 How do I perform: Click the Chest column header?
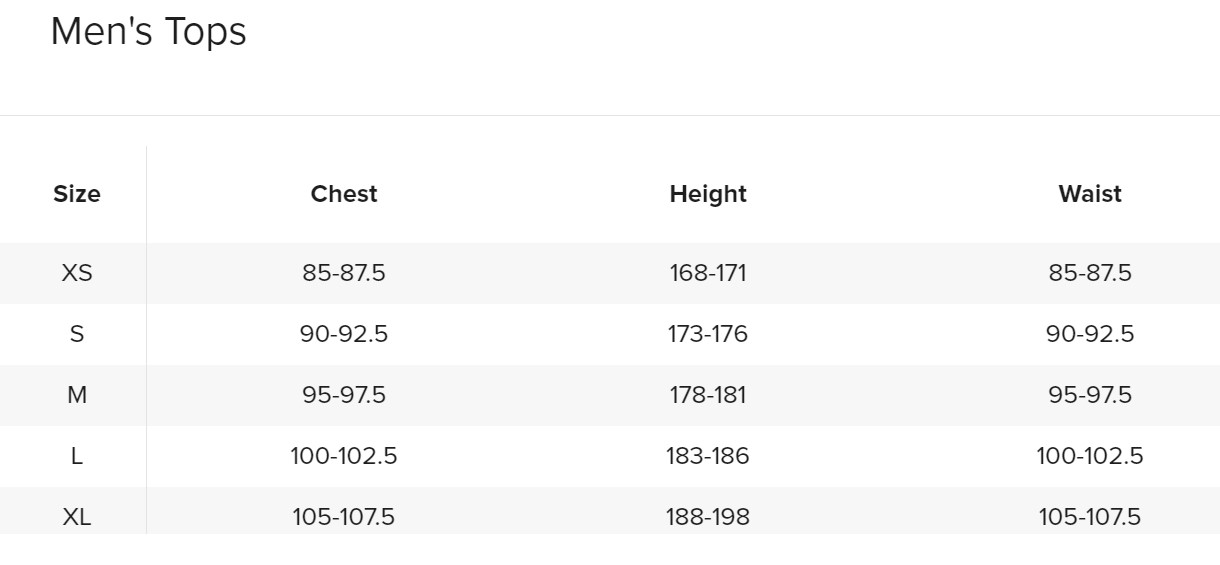(344, 194)
